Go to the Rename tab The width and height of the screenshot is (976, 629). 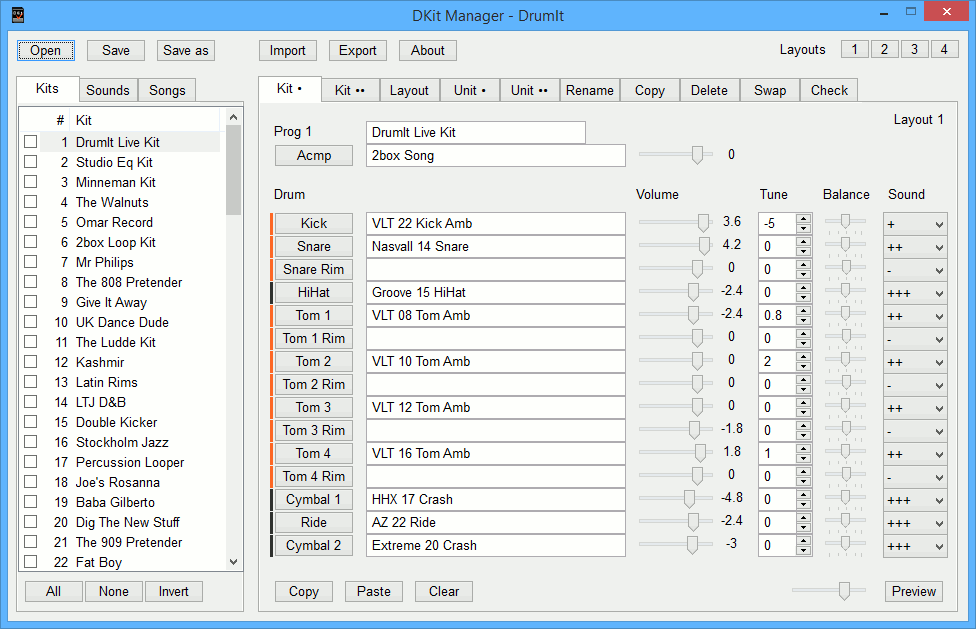click(x=589, y=90)
